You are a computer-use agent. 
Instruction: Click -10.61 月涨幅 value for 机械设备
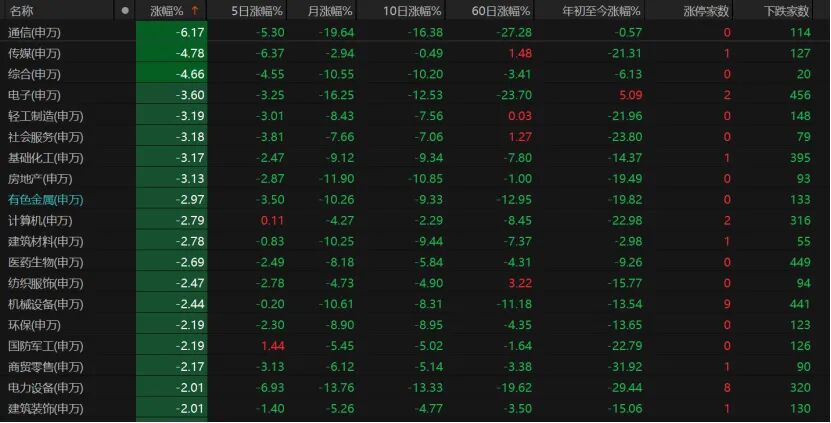tap(337, 304)
